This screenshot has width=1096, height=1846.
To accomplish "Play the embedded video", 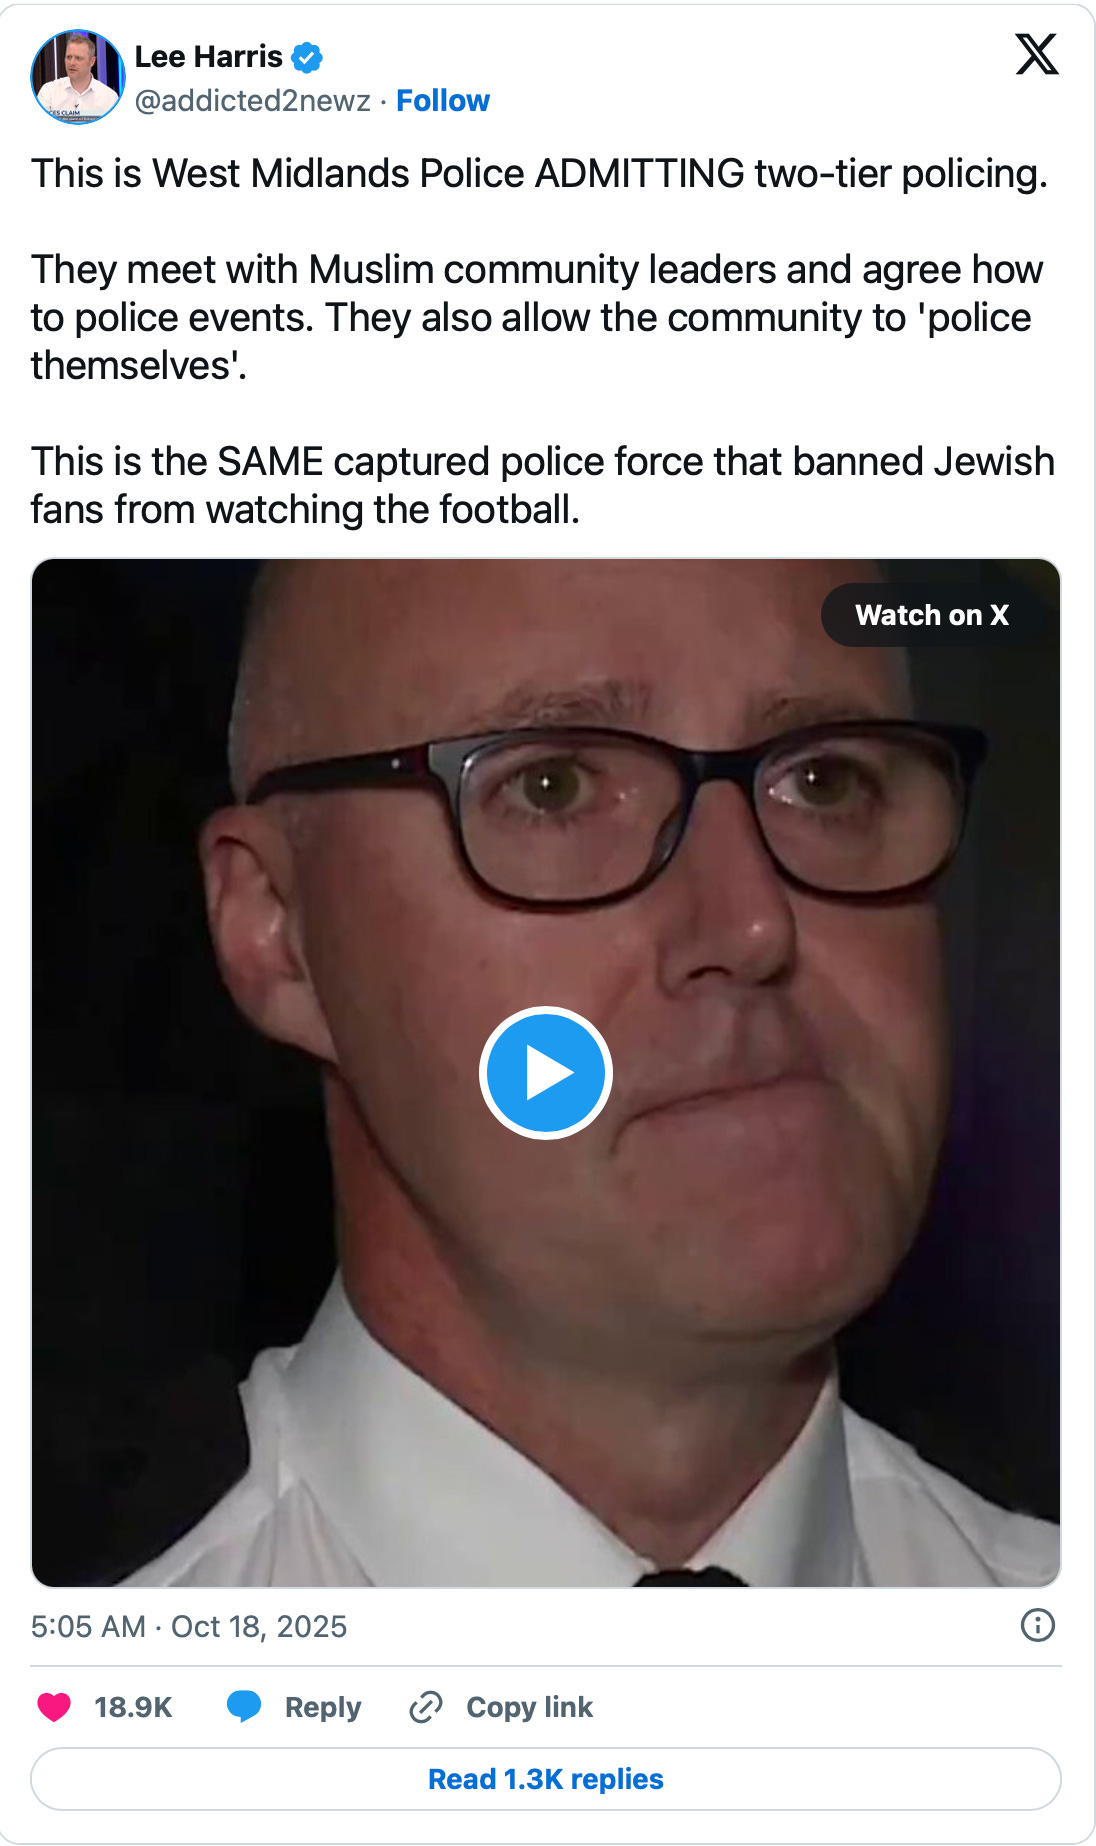I will pyautogui.click(x=546, y=1073).
